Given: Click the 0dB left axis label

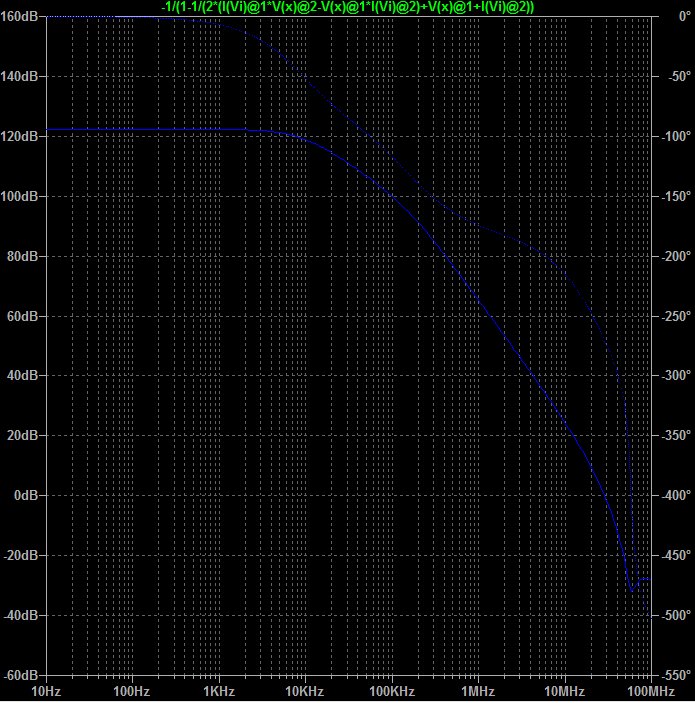Looking at the screenshot, I should point(26,495).
